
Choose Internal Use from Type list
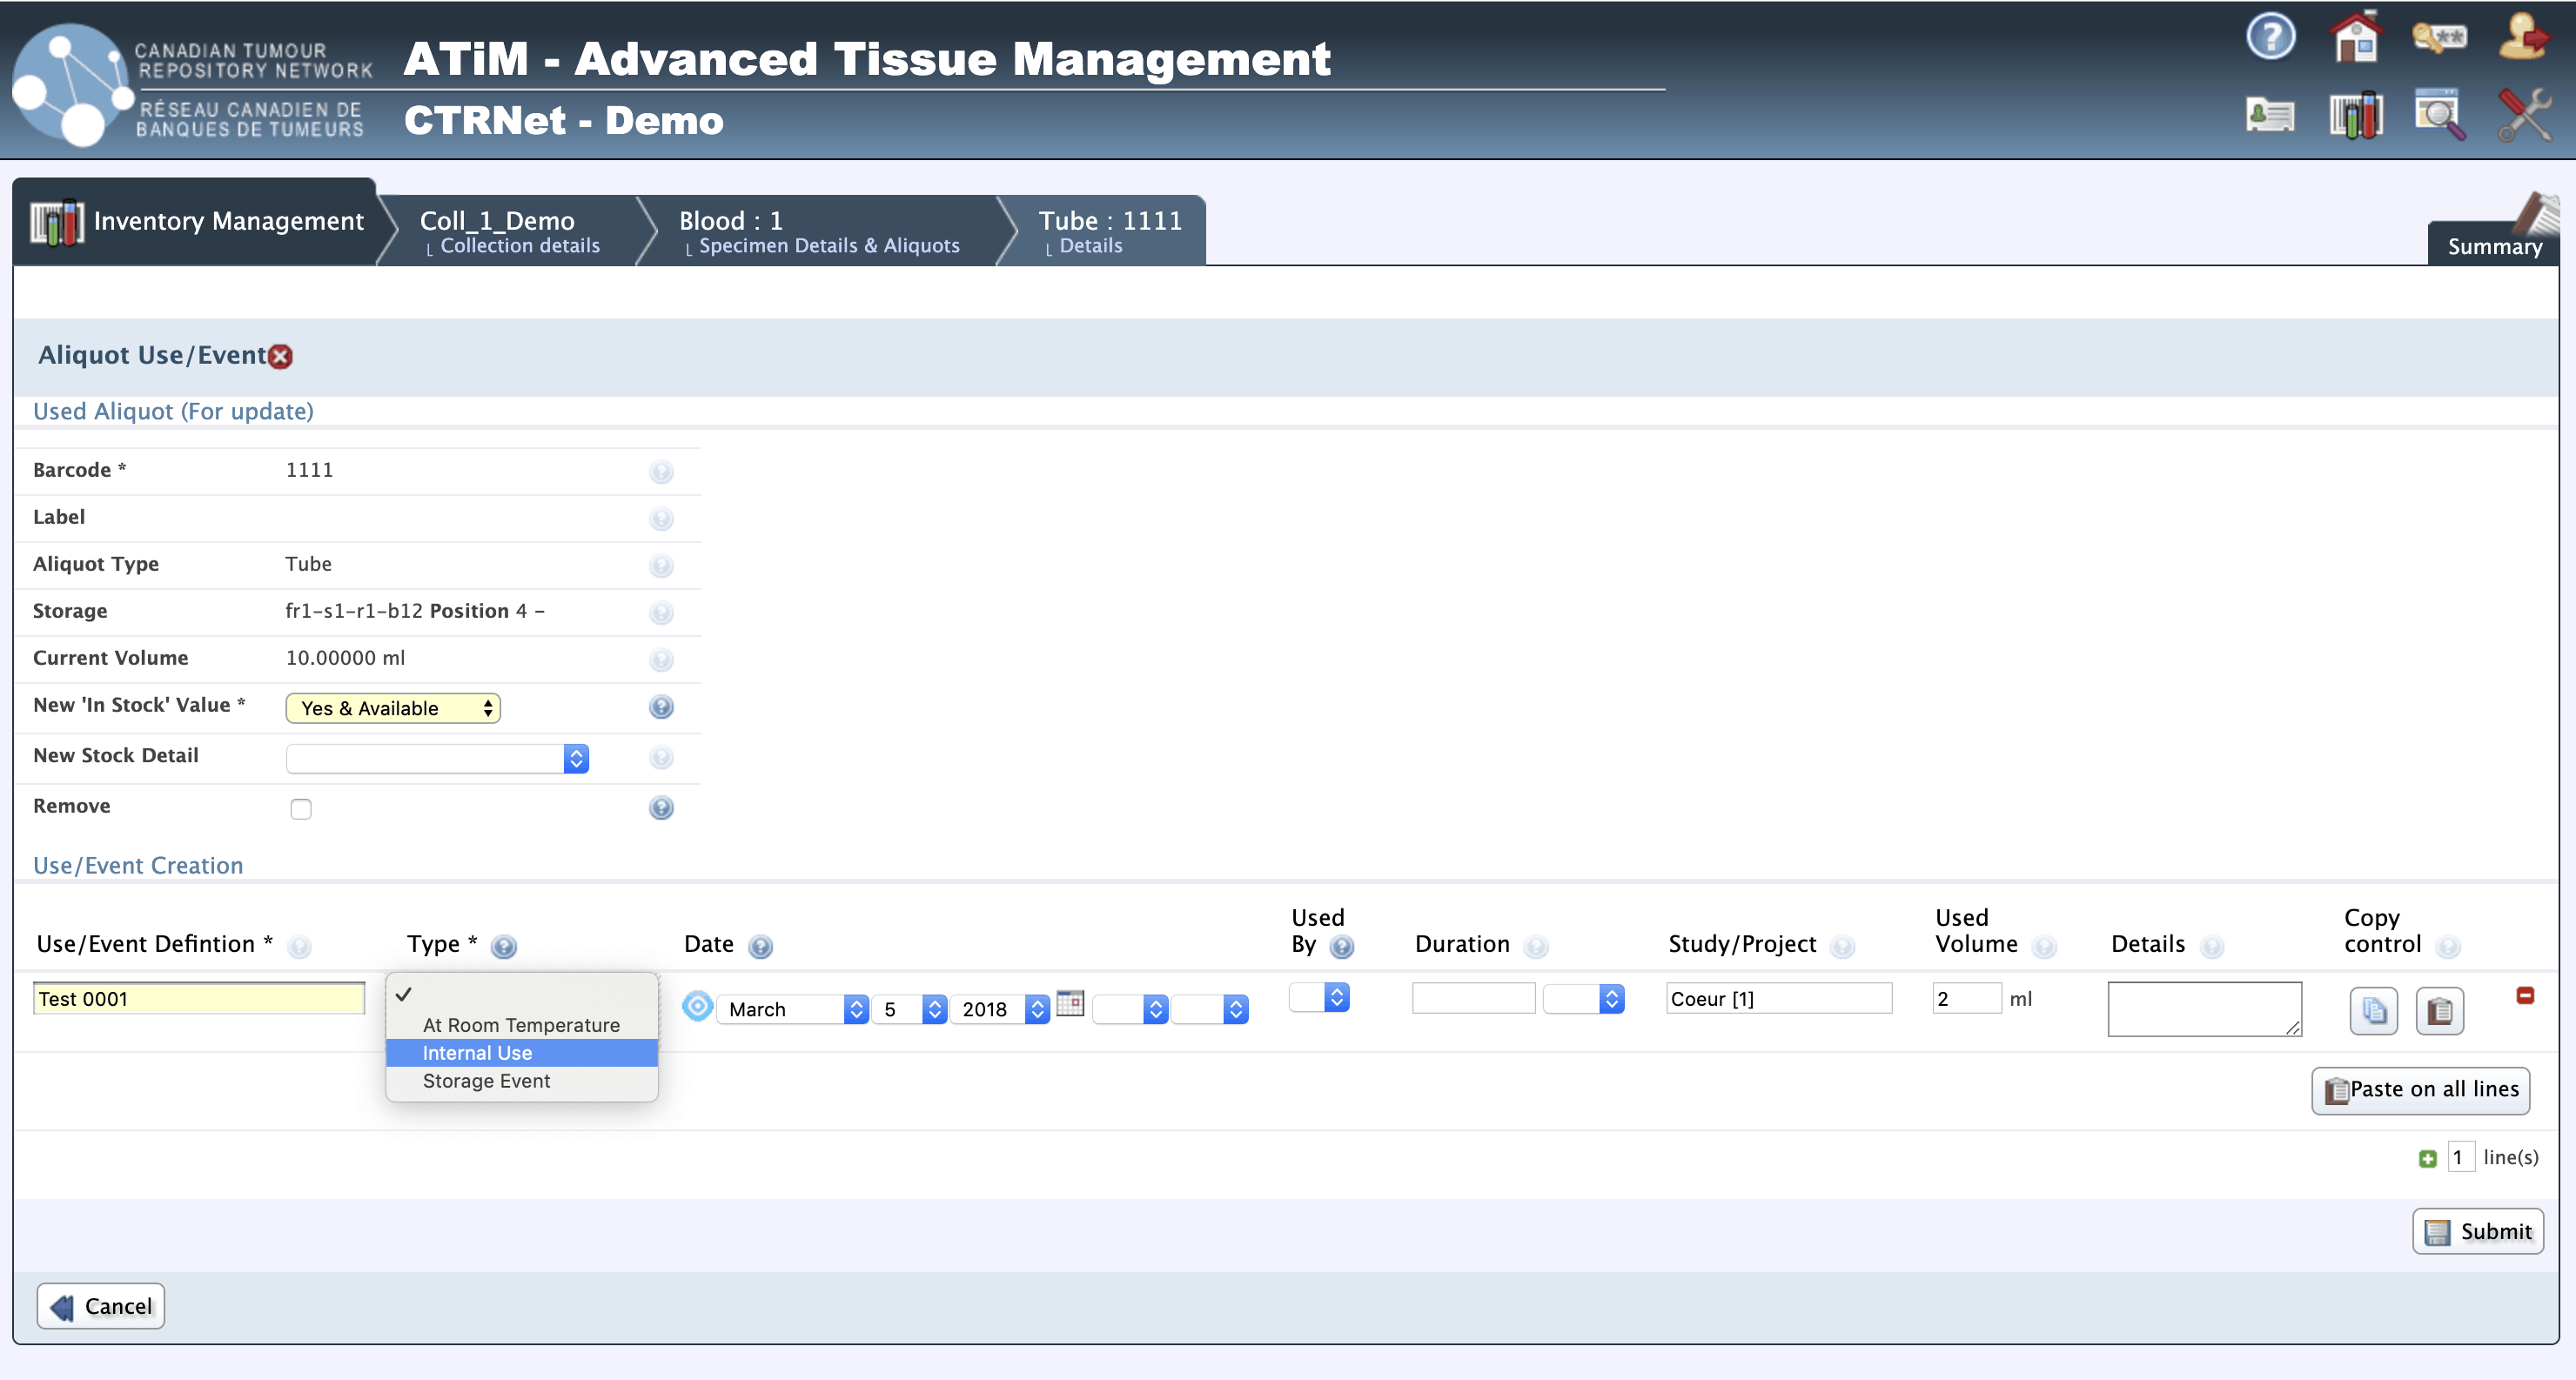point(477,1053)
